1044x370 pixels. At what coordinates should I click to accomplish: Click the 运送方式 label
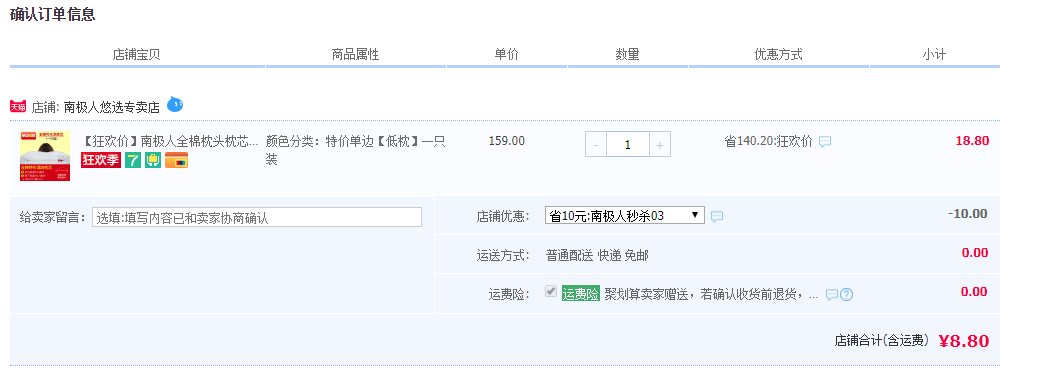[503, 255]
